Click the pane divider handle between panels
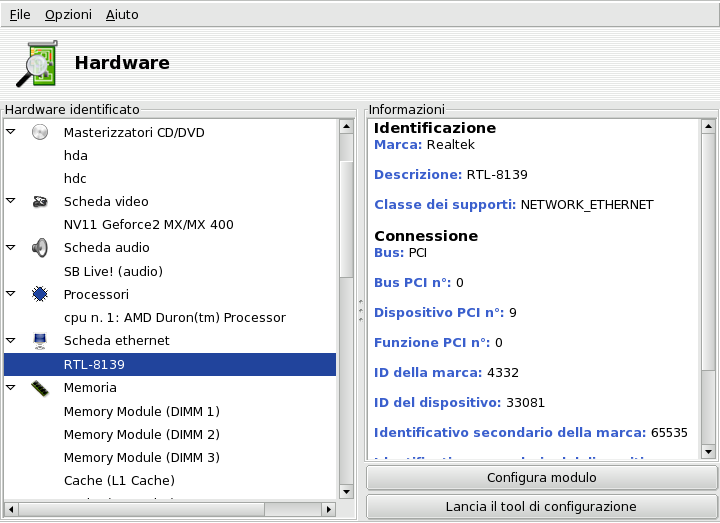Image resolution: width=720 pixels, height=523 pixels. tap(360, 310)
